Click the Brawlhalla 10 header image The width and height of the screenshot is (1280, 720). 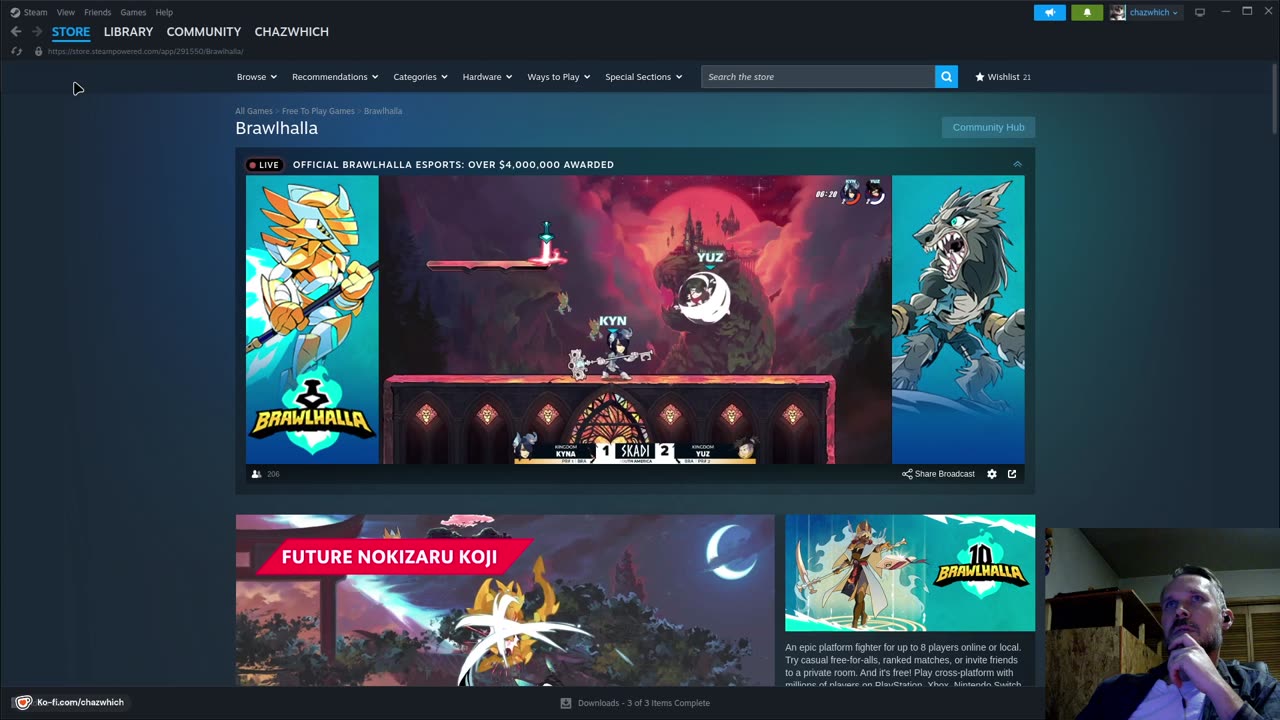tap(910, 573)
